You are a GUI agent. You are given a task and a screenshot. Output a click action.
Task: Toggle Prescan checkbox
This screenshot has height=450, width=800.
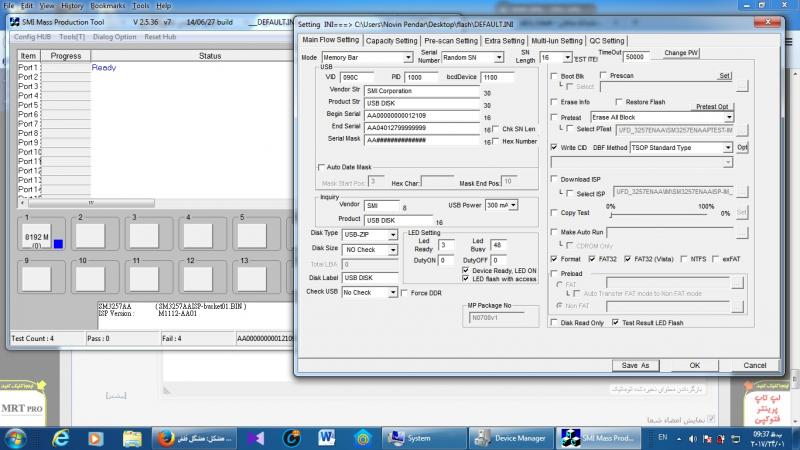[x=604, y=76]
